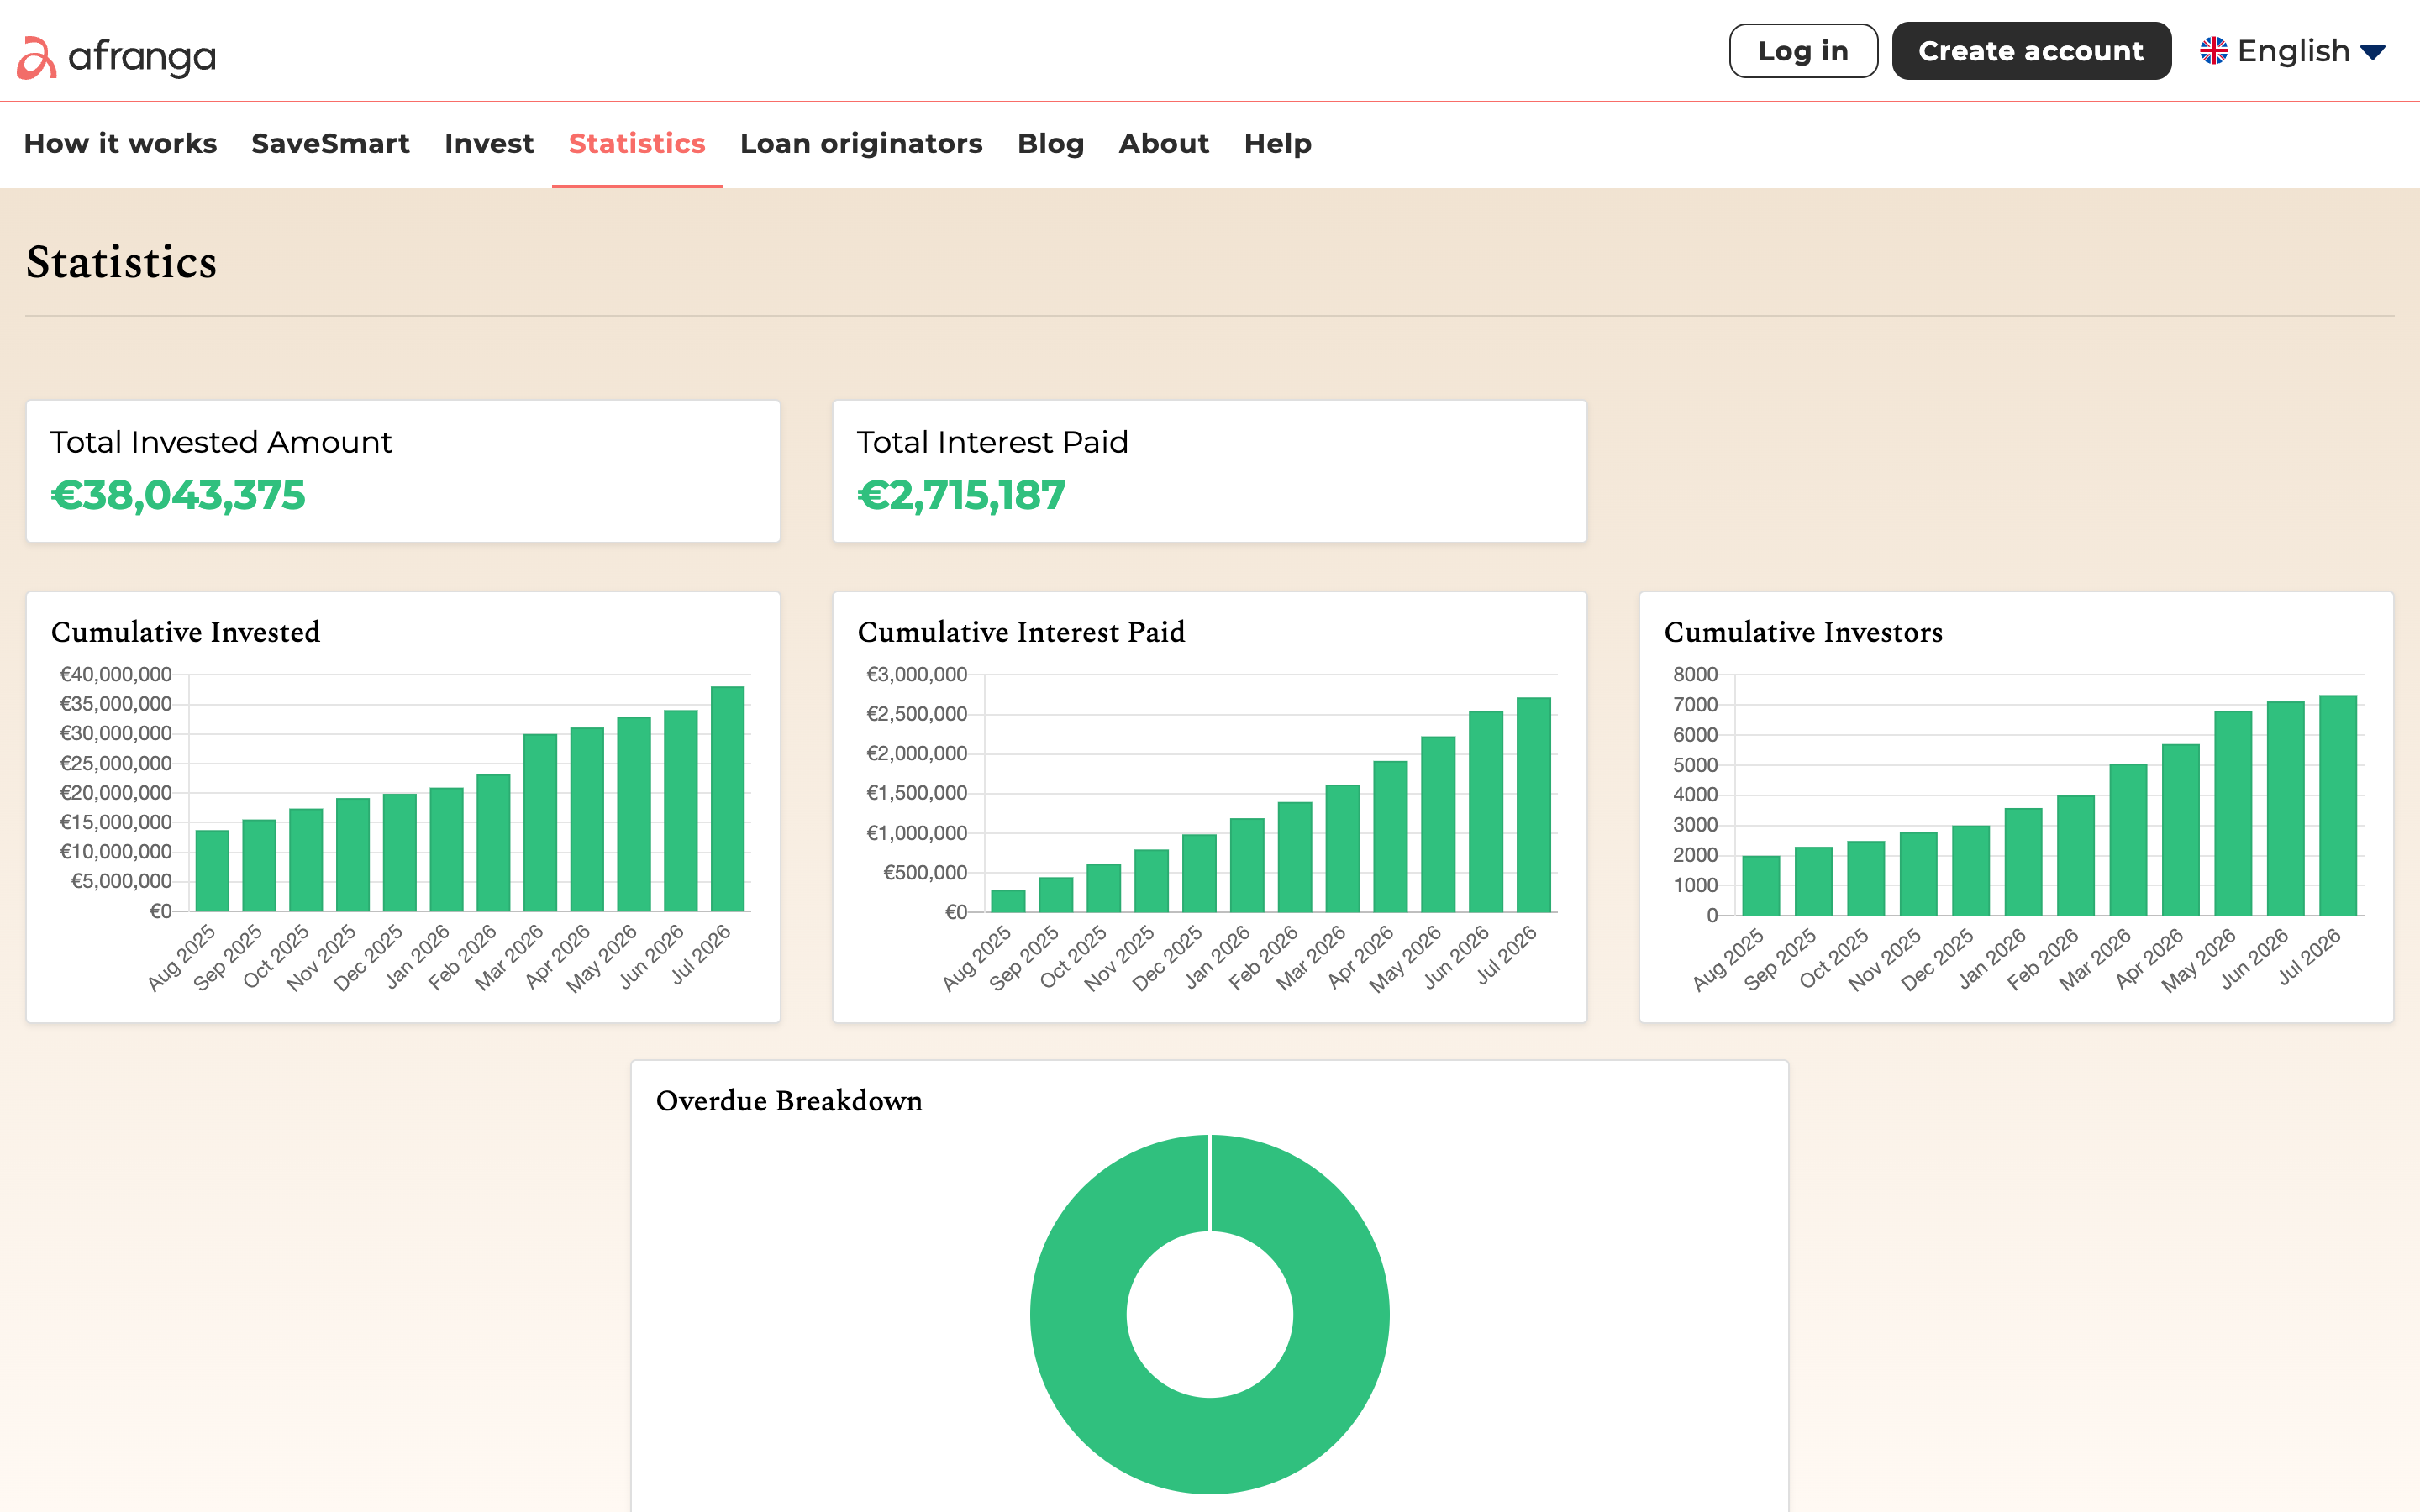Open the English language dropdown arrow
The width and height of the screenshot is (2420, 1512).
(x=2372, y=52)
